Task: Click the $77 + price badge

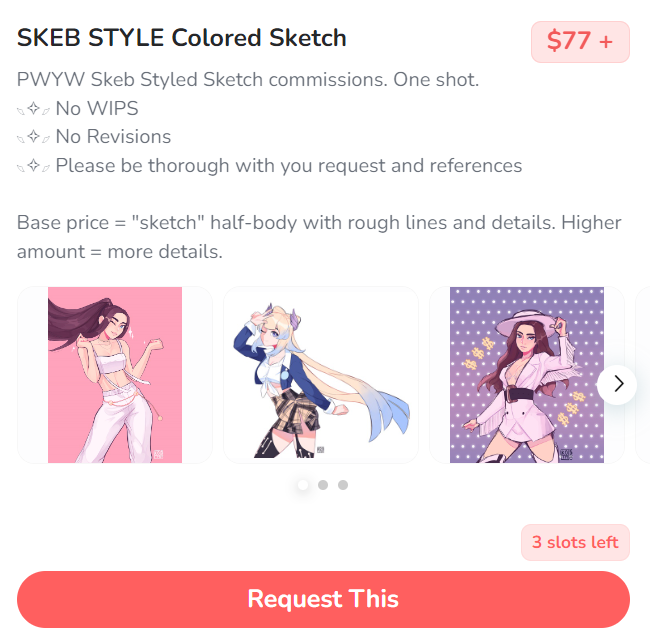Action: (x=580, y=42)
